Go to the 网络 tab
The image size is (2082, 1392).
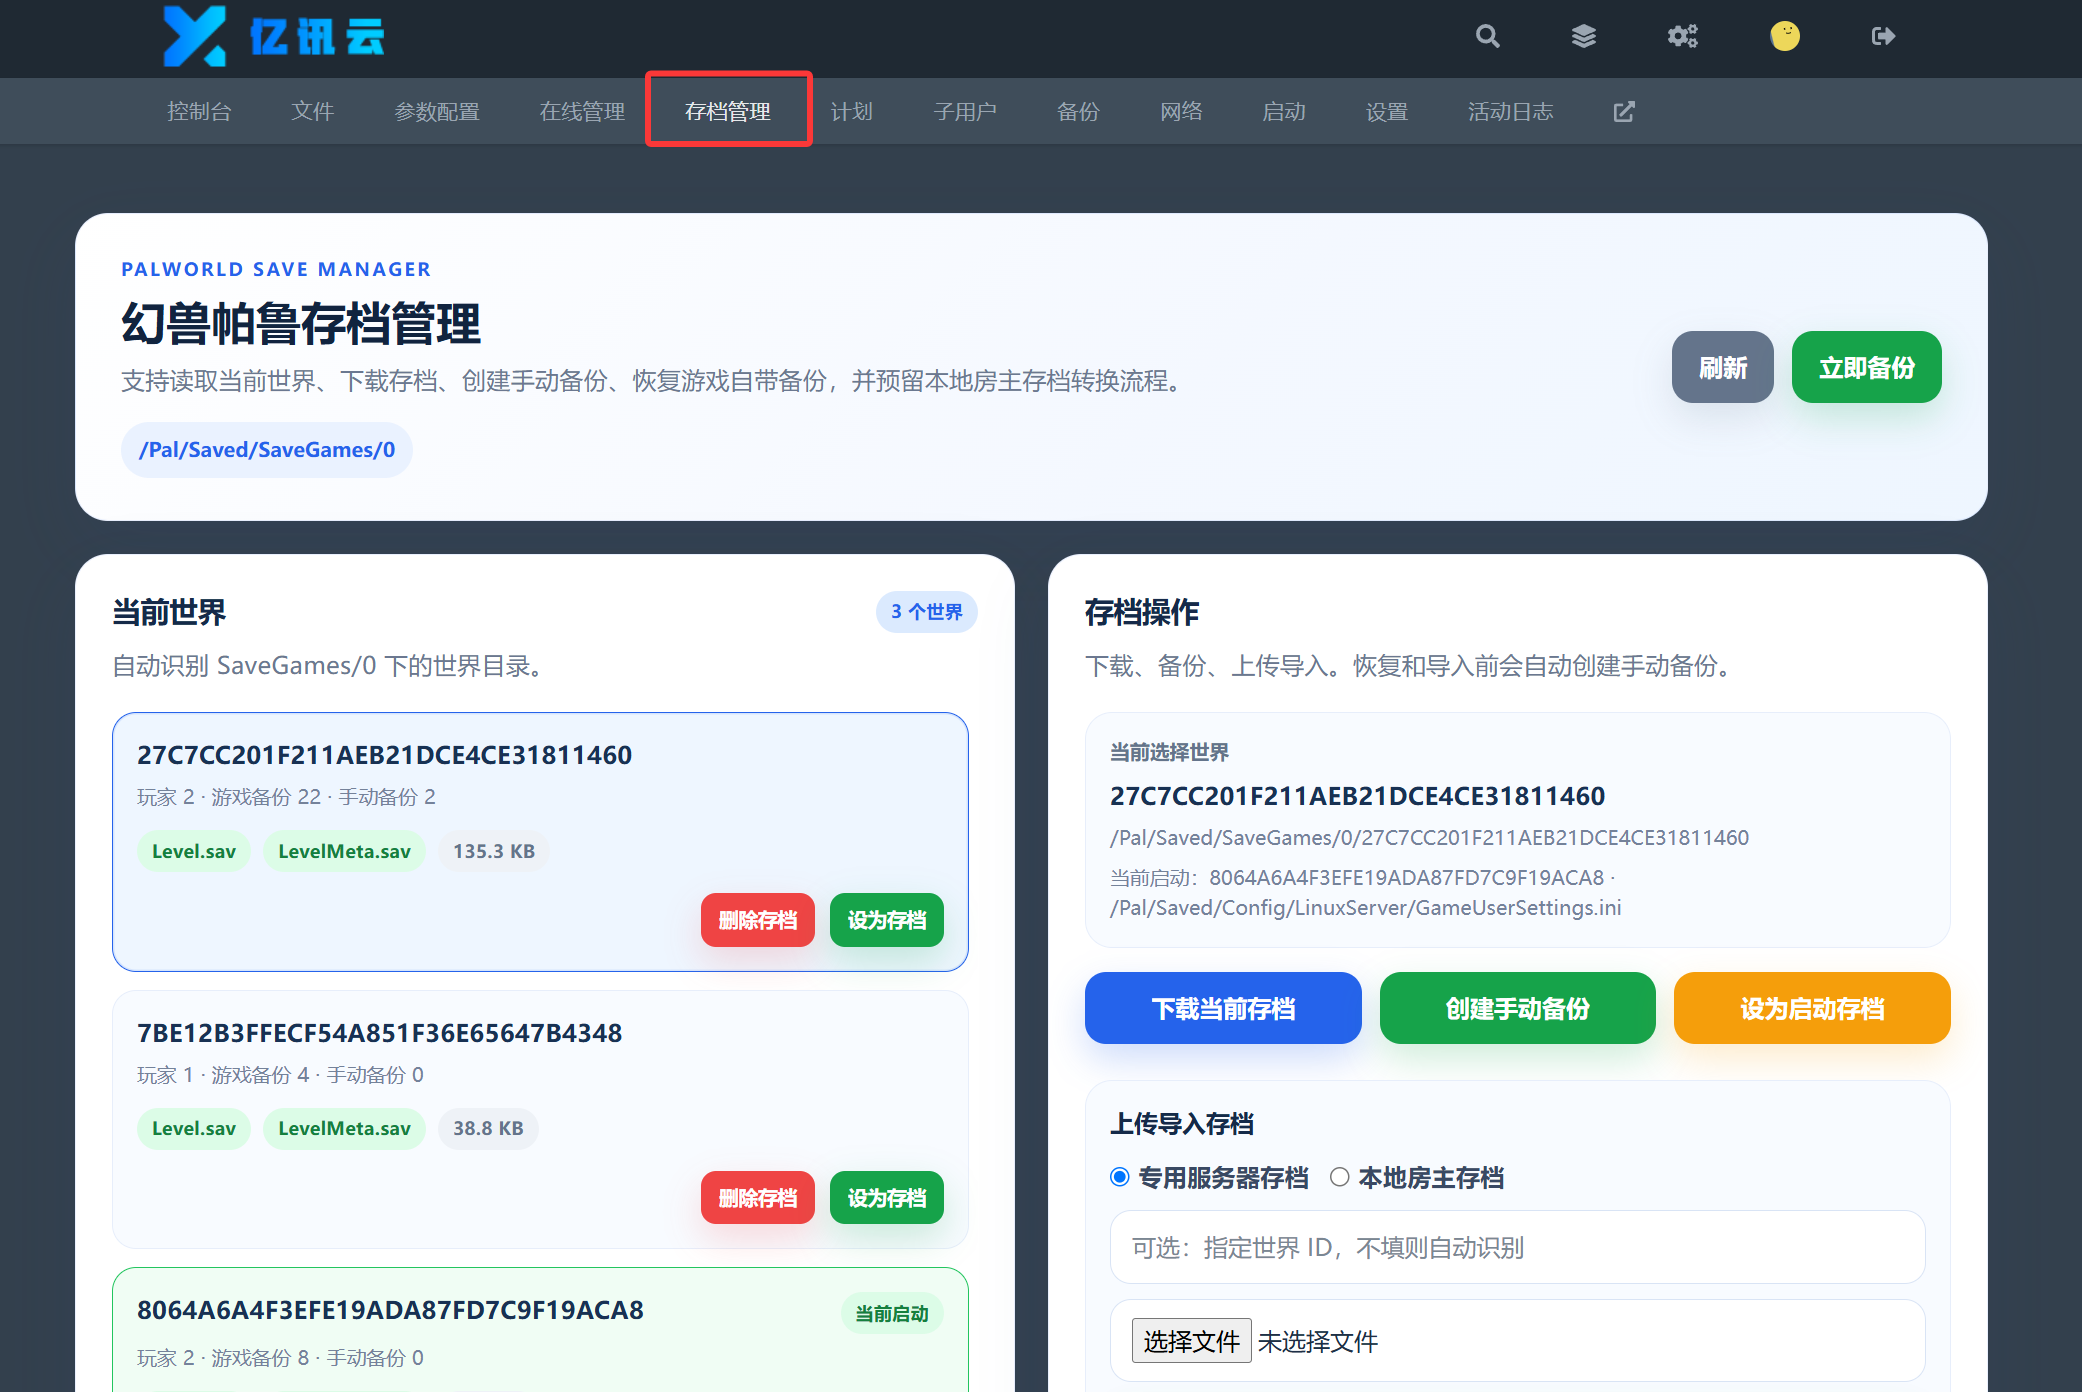click(1181, 112)
